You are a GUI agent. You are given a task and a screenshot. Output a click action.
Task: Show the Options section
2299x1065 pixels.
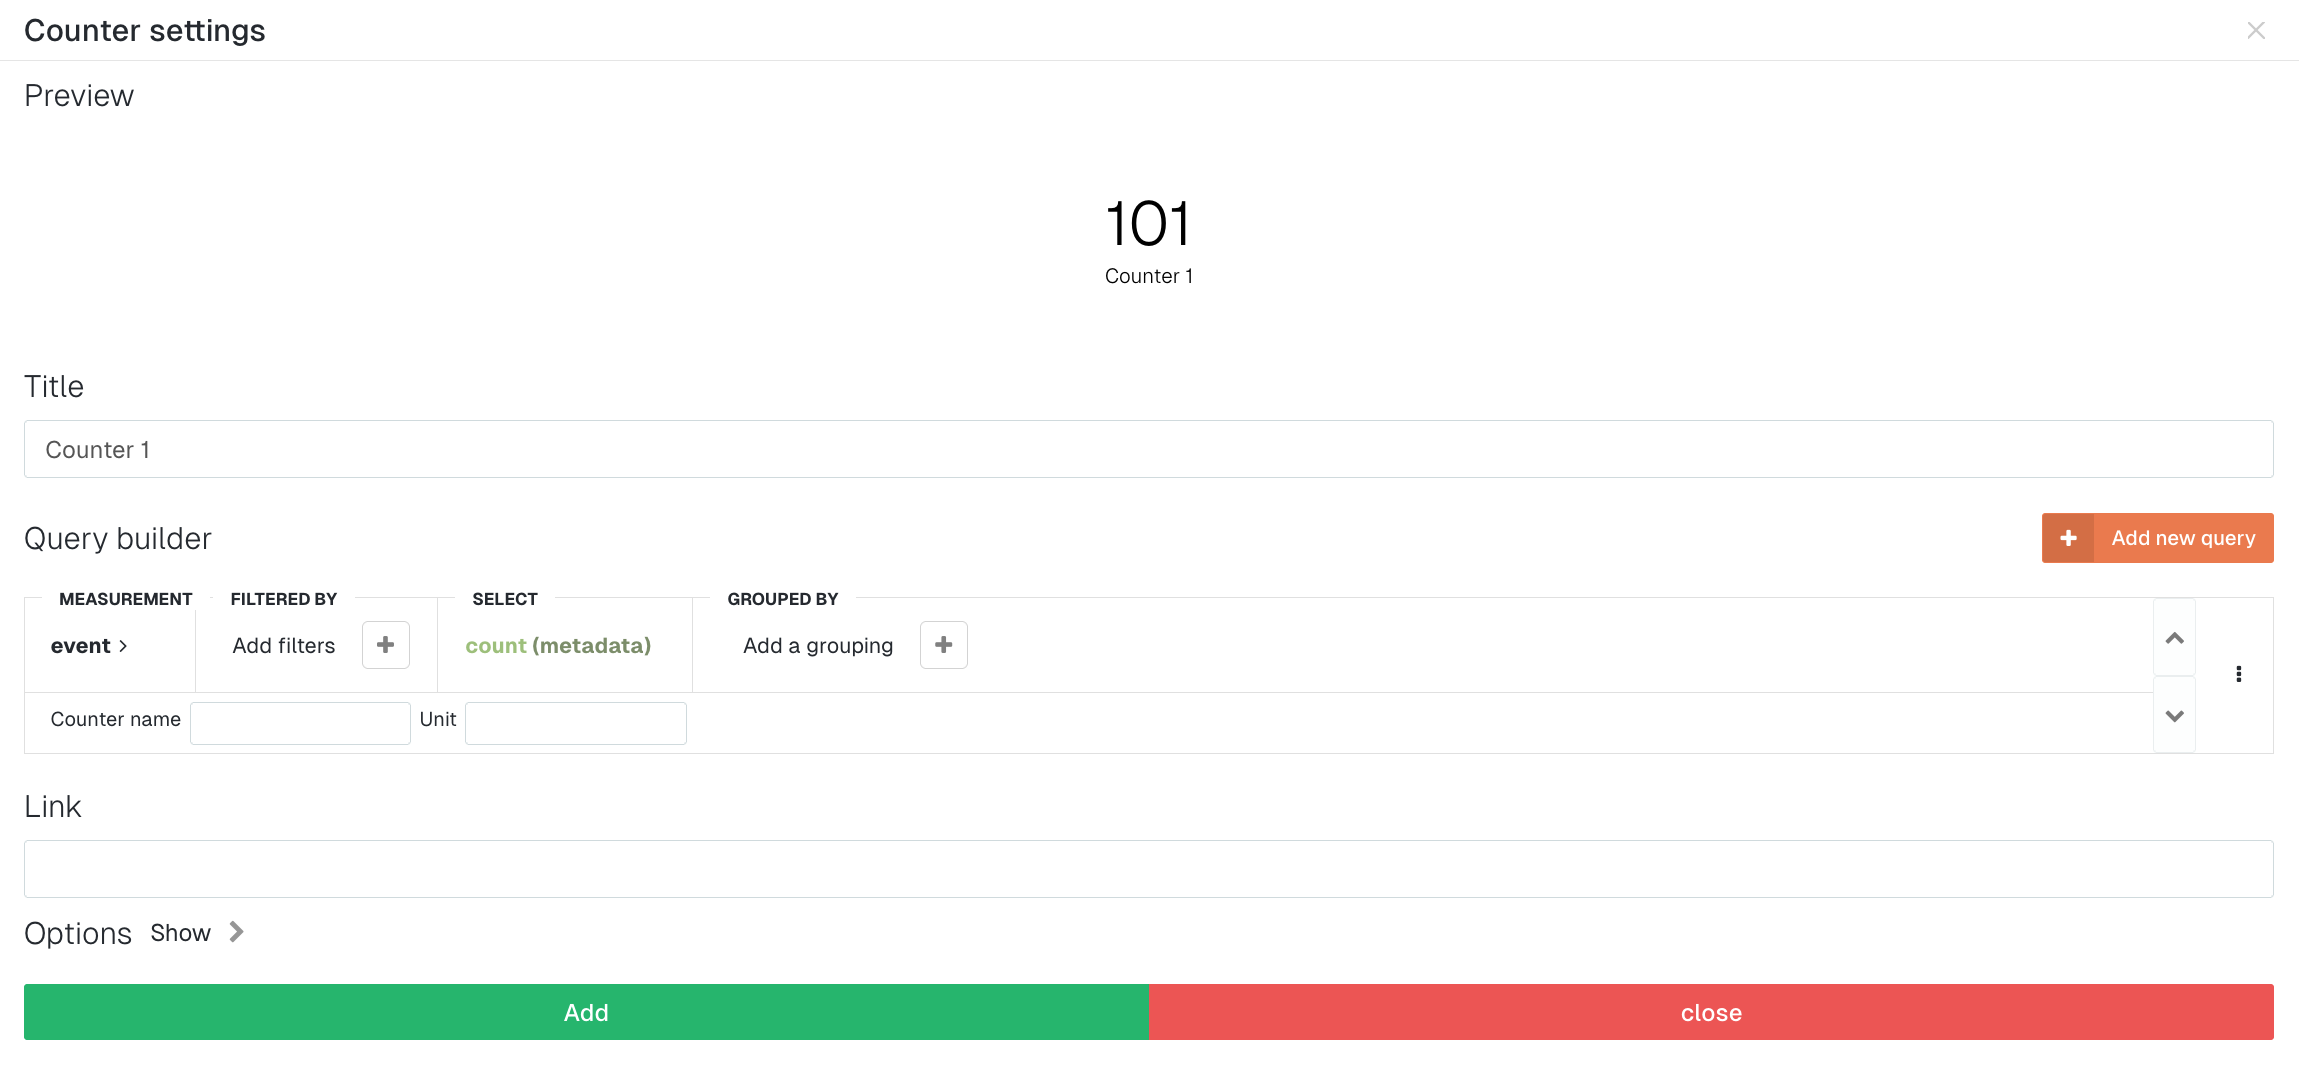[x=181, y=932]
